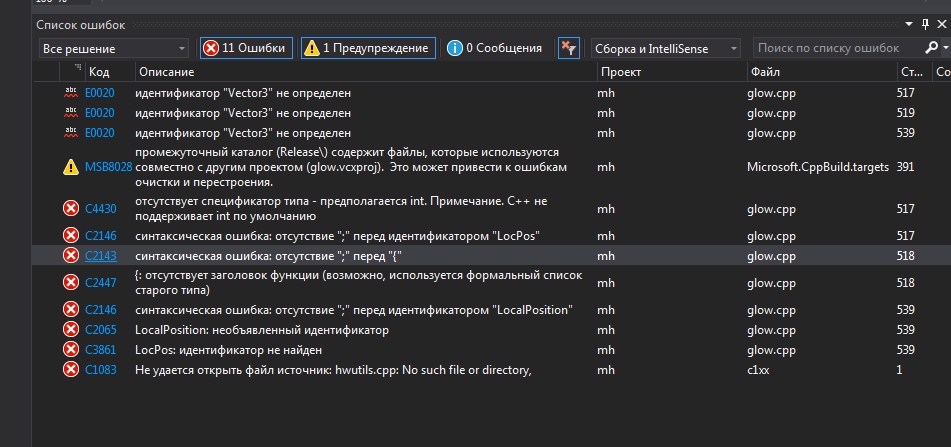The width and height of the screenshot is (951, 447).
Task: Click the search options dropdown arrow
Action: tap(946, 47)
